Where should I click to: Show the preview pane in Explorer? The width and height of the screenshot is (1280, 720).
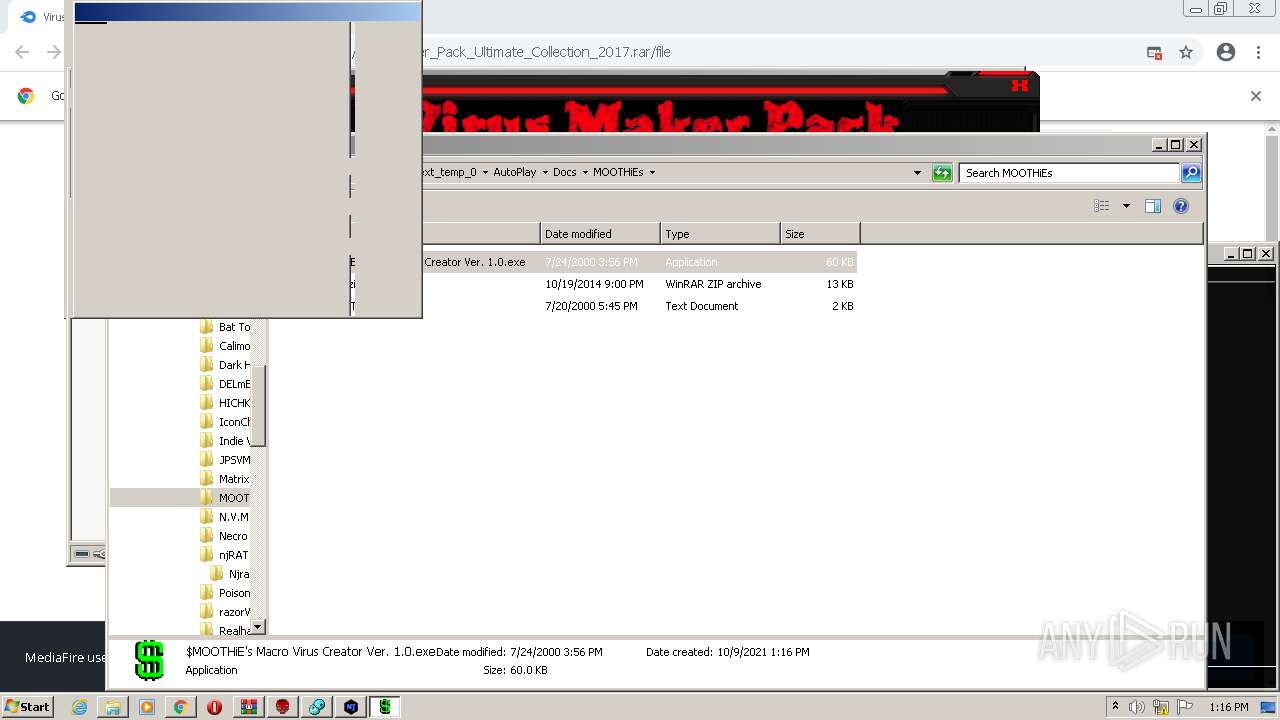tap(1153, 206)
